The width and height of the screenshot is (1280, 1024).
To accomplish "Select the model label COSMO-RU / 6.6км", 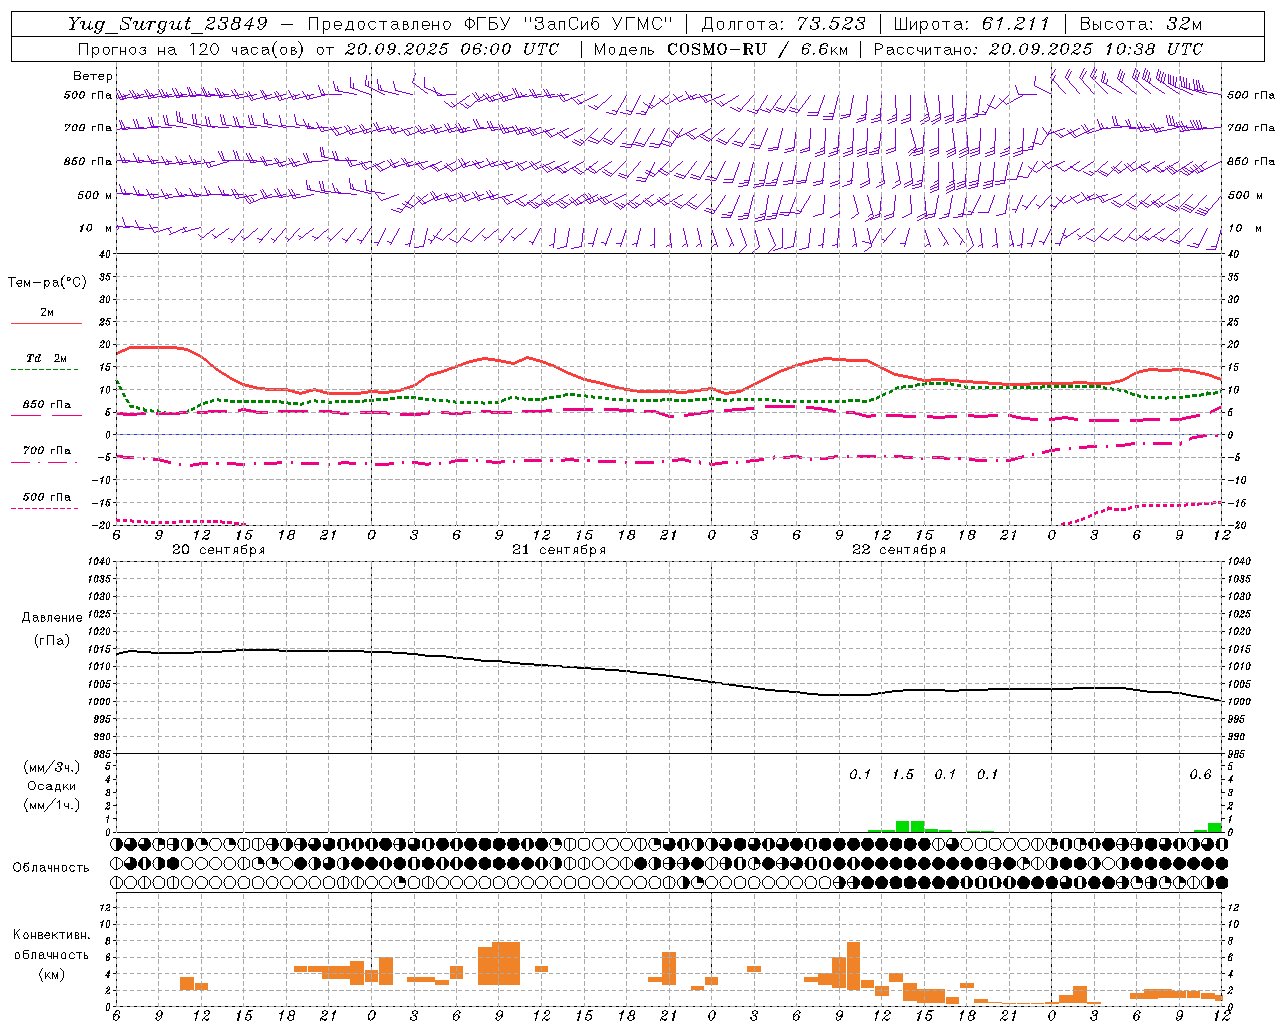I will 757,49.
